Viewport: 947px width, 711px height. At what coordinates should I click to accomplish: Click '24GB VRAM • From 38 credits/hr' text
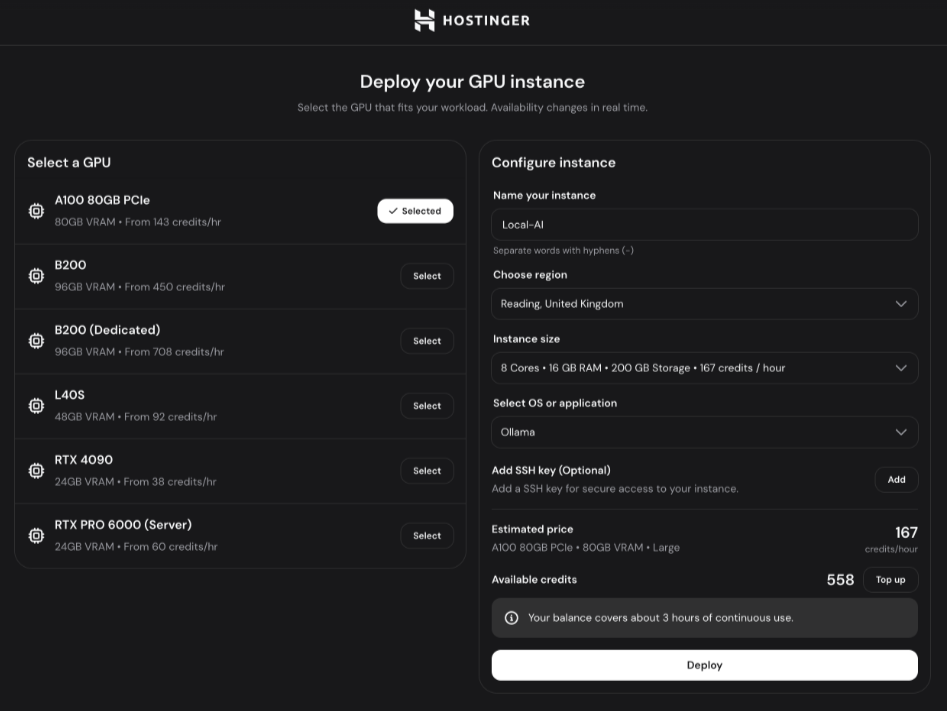coord(135,482)
